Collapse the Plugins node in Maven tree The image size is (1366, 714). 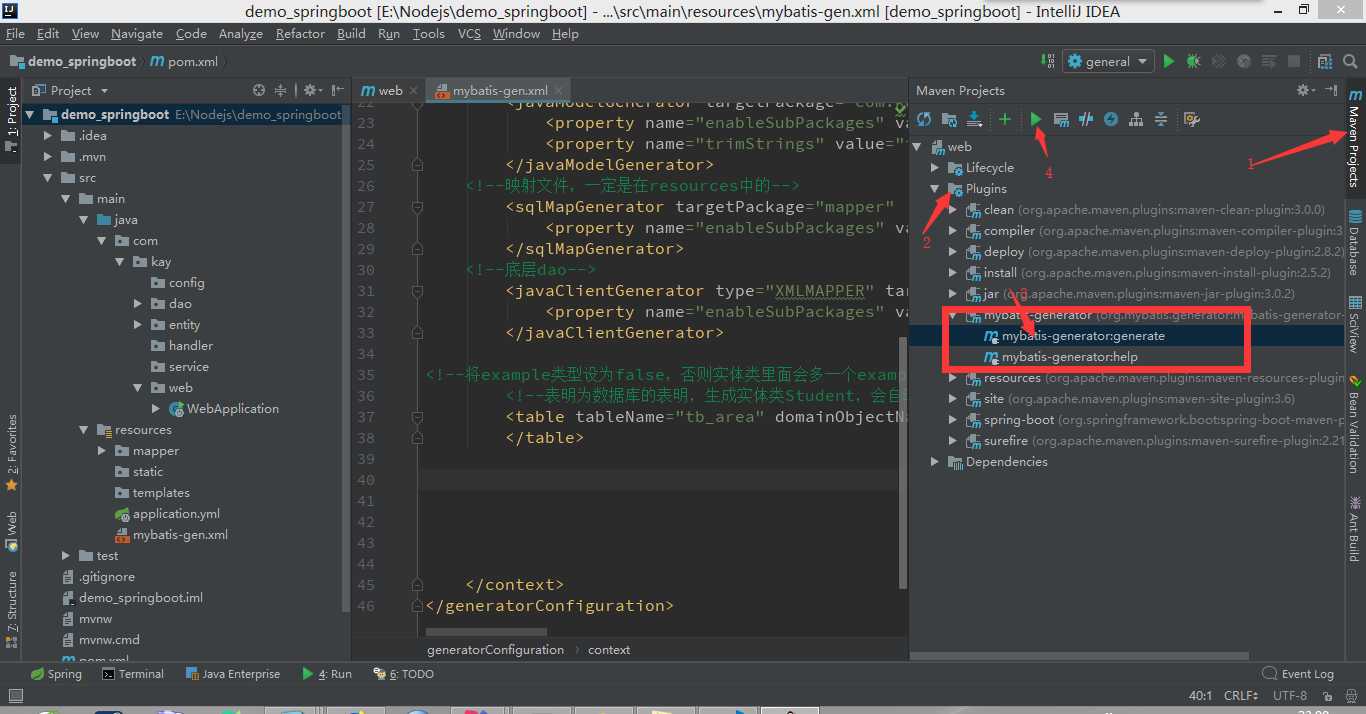click(936, 189)
